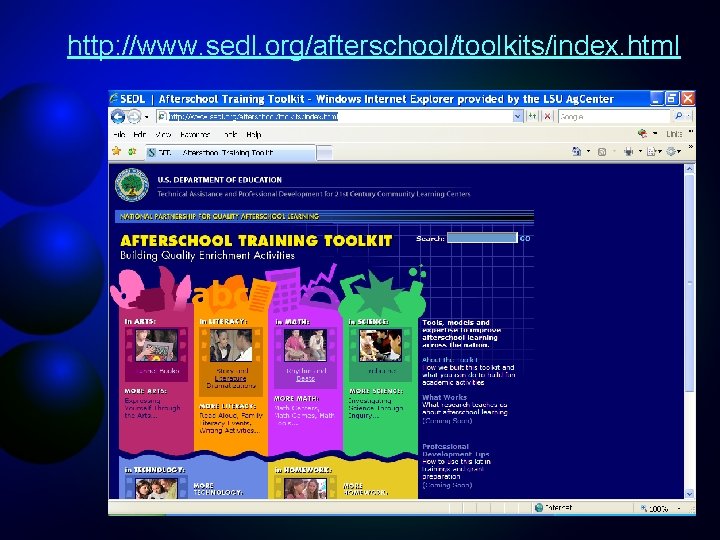Image resolution: width=720 pixels, height=540 pixels.
Task: Open the About the toolkit link
Action: click(450, 360)
